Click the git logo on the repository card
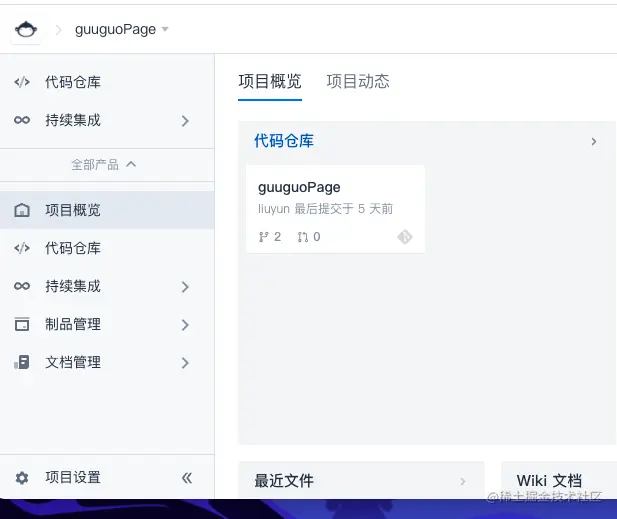This screenshot has height=519, width=617. tap(405, 237)
